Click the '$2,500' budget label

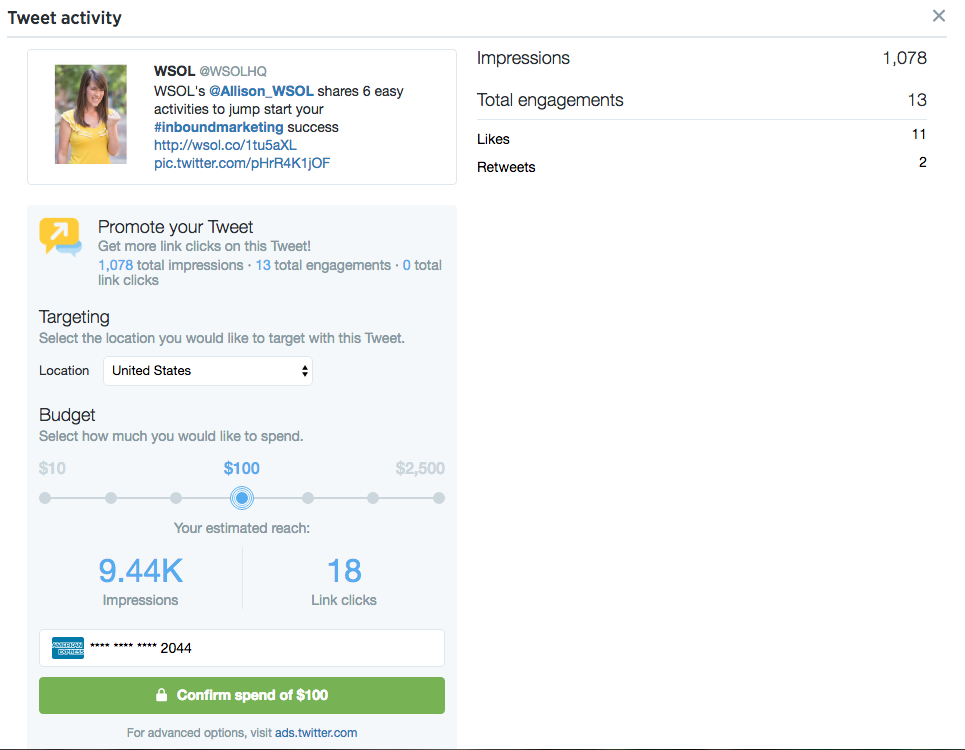click(x=420, y=468)
